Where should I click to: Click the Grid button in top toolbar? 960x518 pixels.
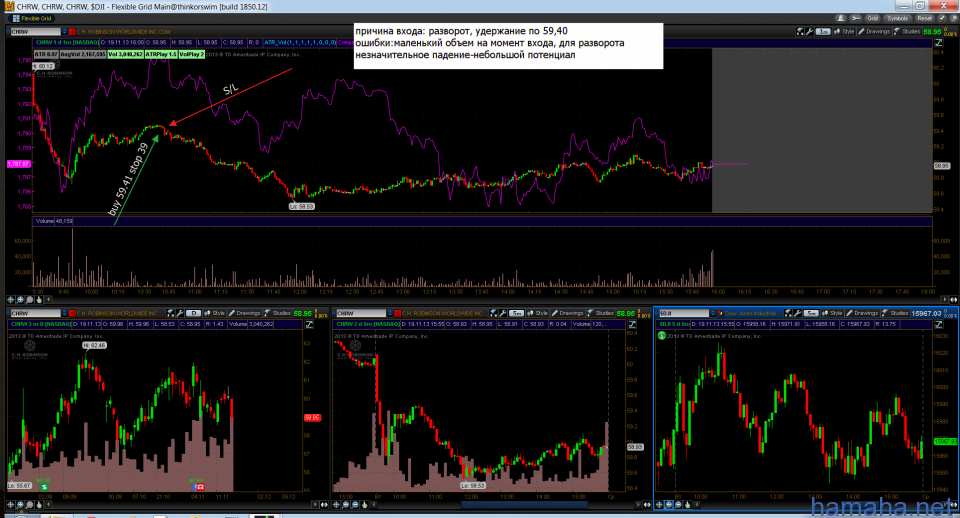coord(872,18)
